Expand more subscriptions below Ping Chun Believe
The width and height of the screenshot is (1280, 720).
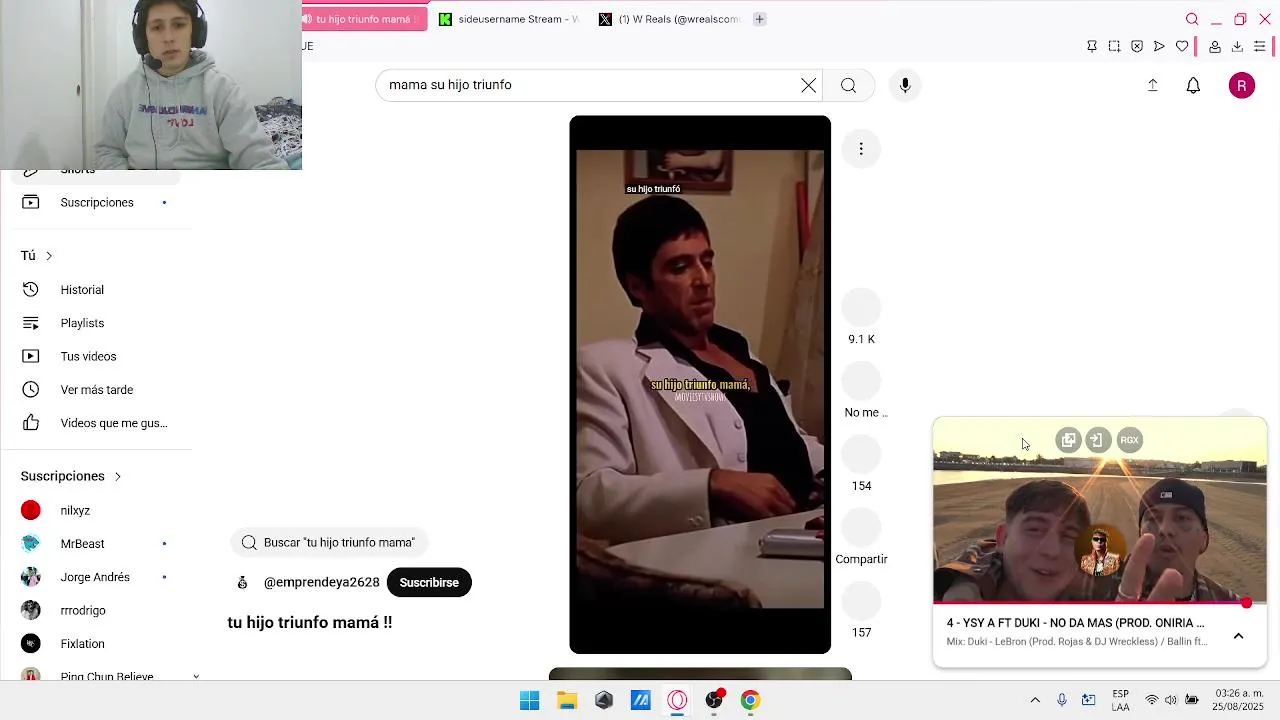point(196,676)
